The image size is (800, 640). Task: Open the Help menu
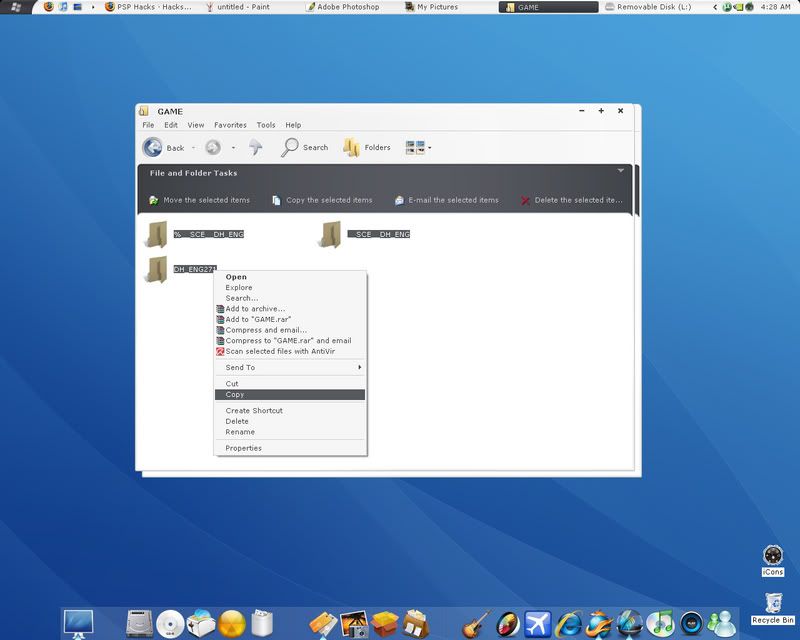click(293, 125)
